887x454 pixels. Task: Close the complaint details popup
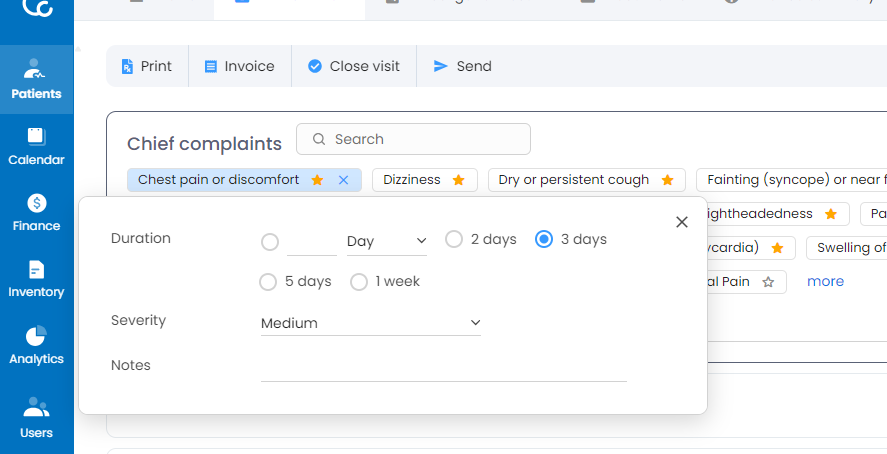click(682, 222)
